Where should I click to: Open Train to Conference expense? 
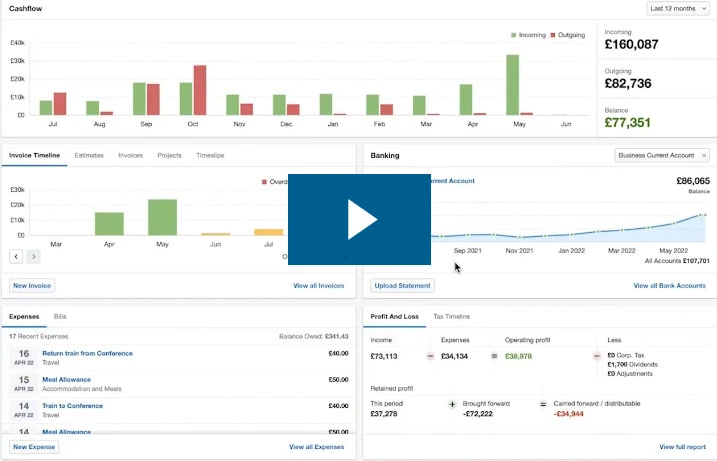[x=72, y=406]
